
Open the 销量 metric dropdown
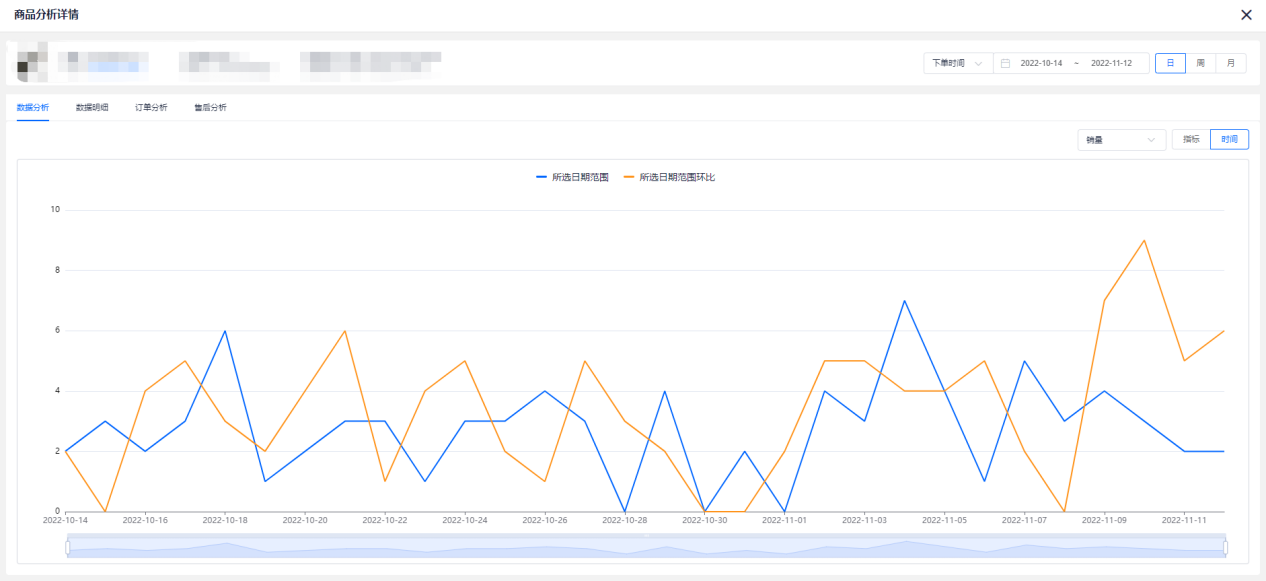point(1122,140)
